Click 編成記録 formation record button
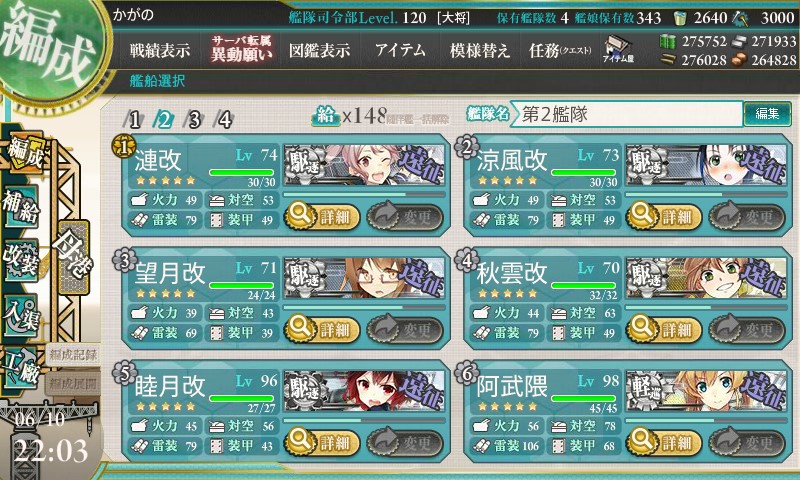This screenshot has height=480, width=800. 72,355
